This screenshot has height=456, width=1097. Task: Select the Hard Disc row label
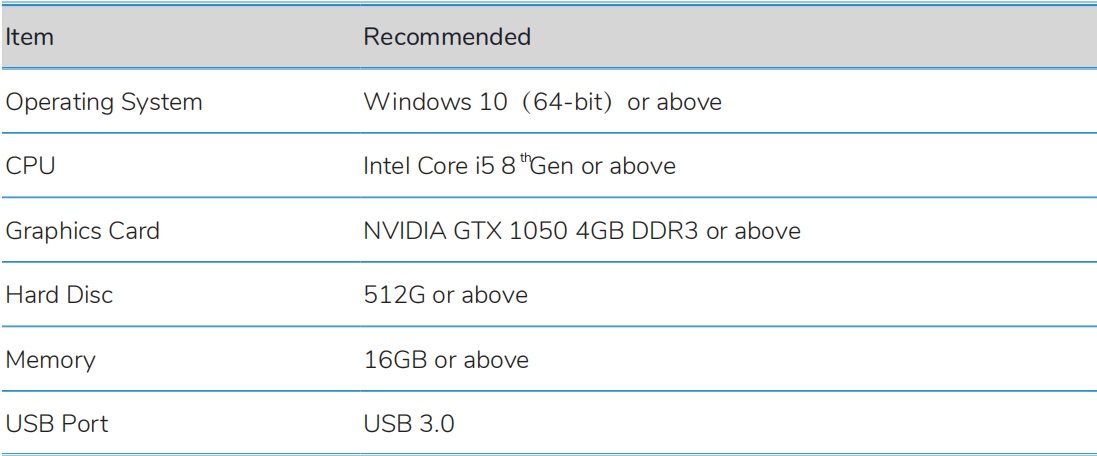(60, 295)
